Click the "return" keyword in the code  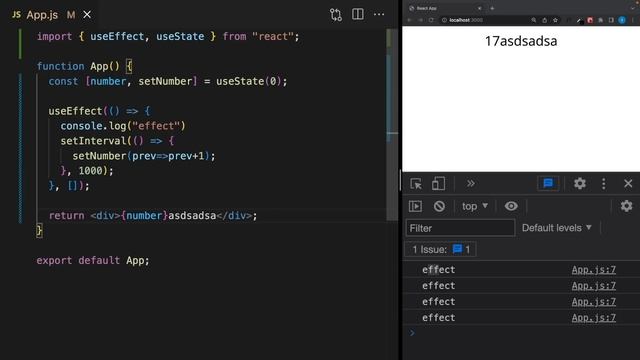coord(67,216)
